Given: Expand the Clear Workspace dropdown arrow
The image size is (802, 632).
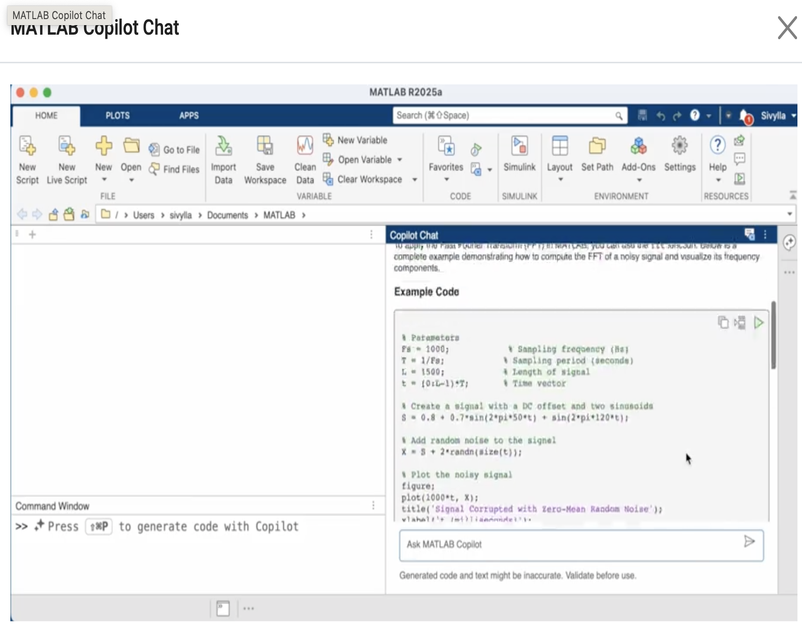Looking at the screenshot, I should coord(415,179).
